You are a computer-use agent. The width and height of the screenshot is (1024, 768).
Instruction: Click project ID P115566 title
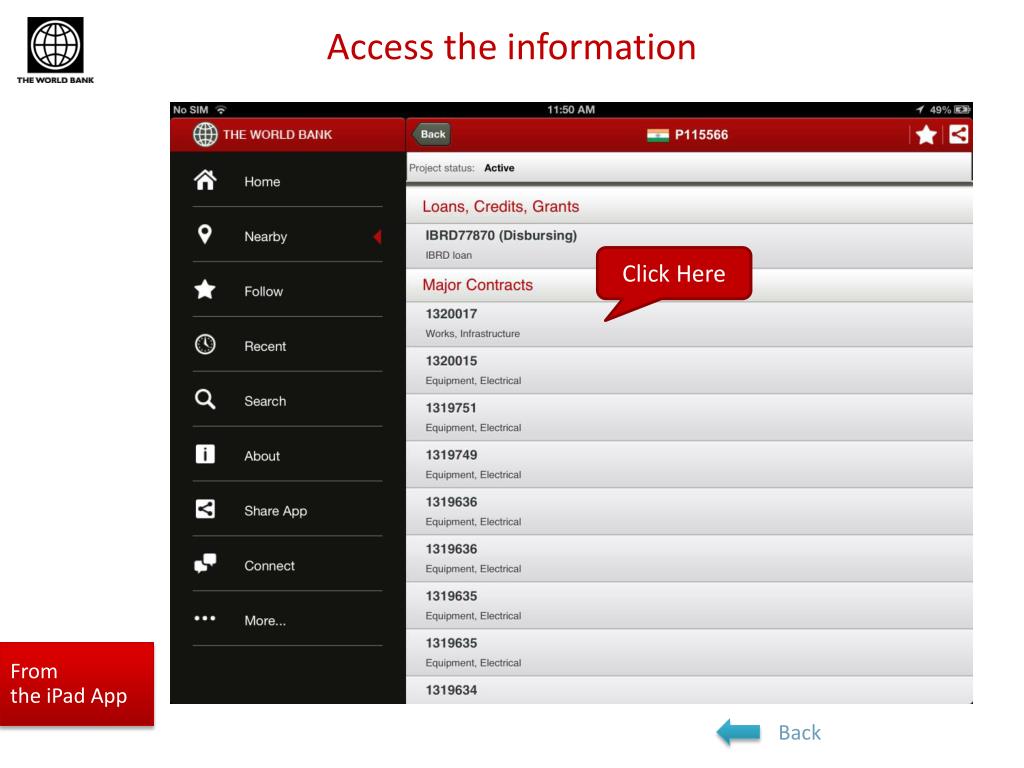[701, 135]
